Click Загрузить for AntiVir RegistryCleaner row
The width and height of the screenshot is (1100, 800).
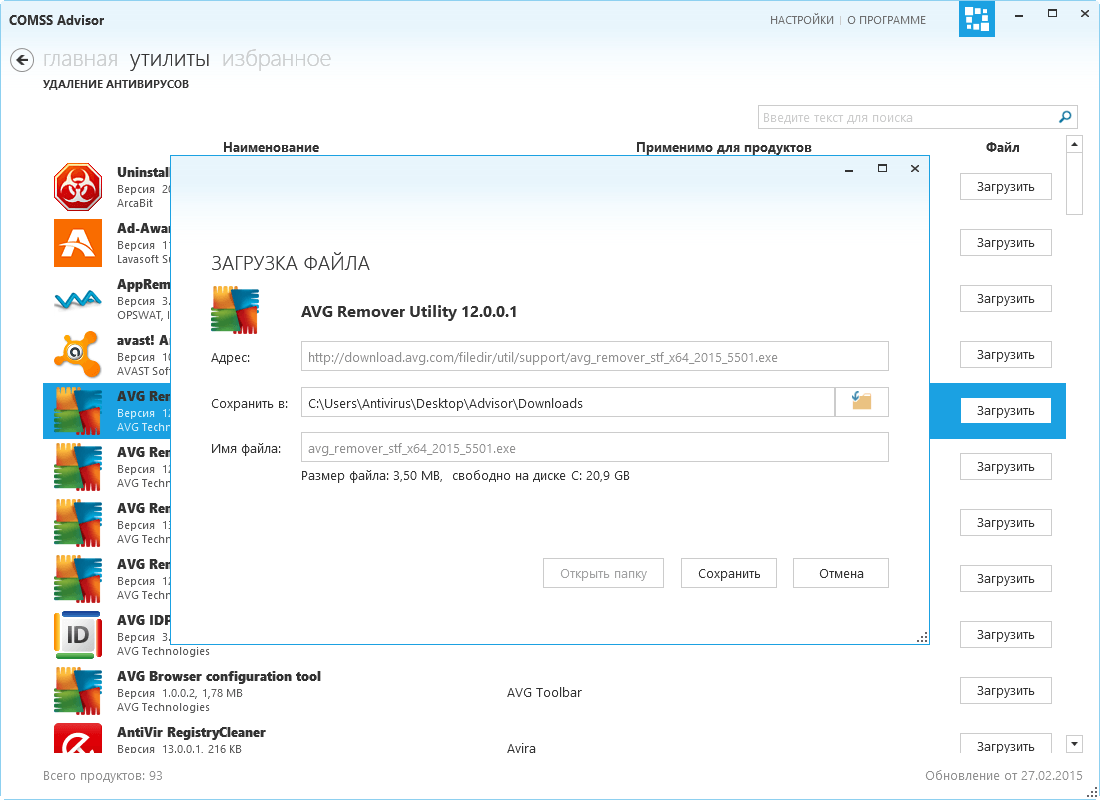[1006, 744]
